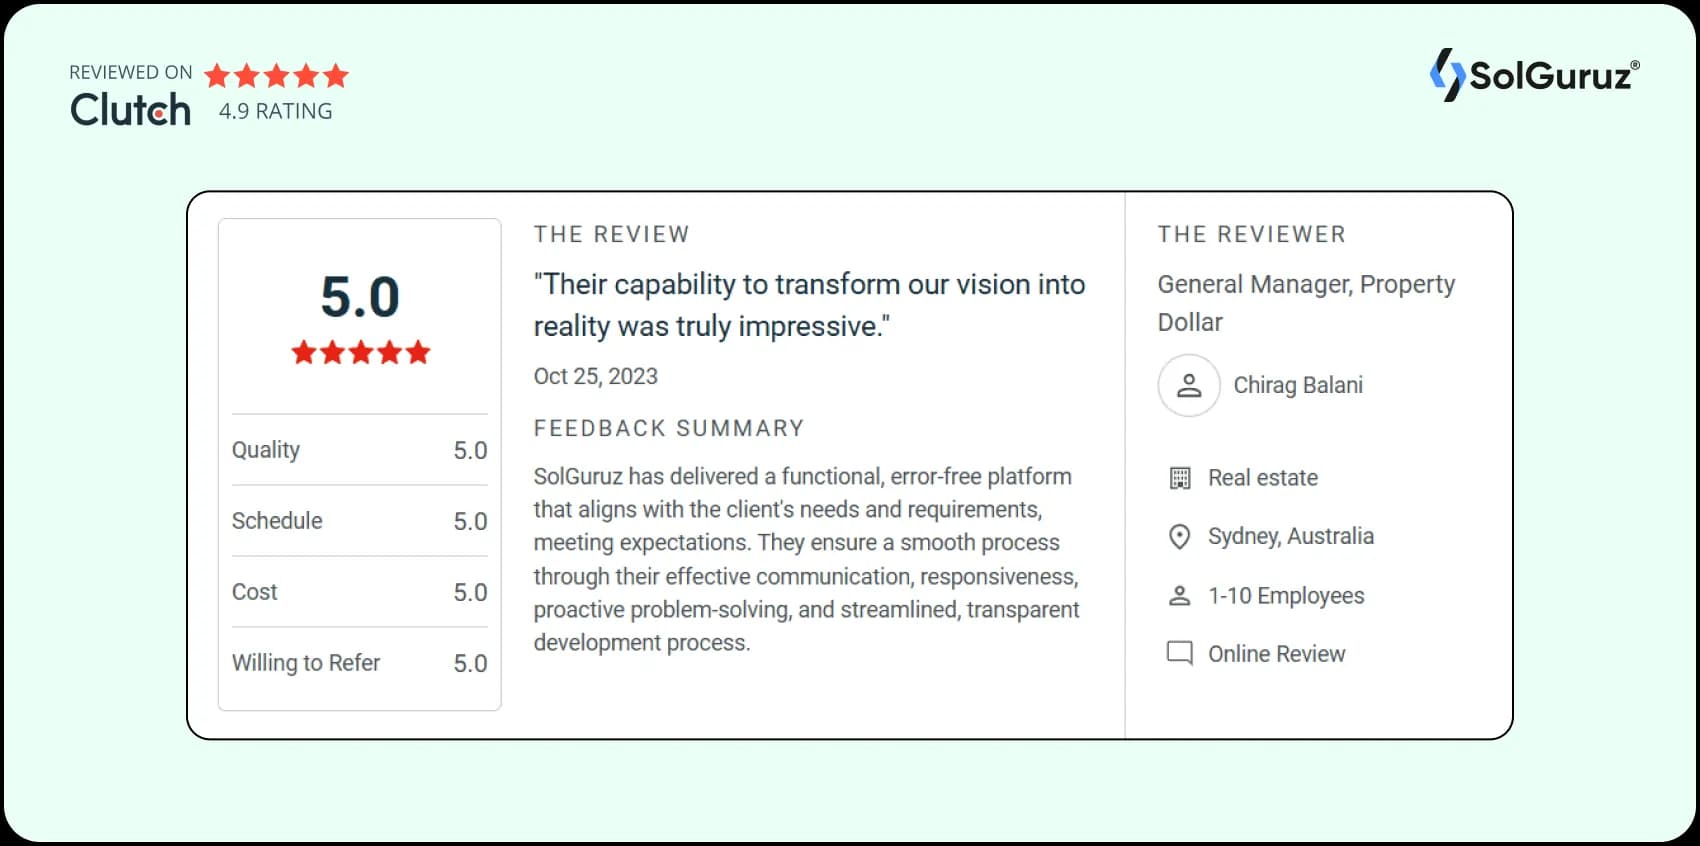Select the Willing to Refer row
This screenshot has height=846, width=1700.
pyautogui.click(x=359, y=663)
